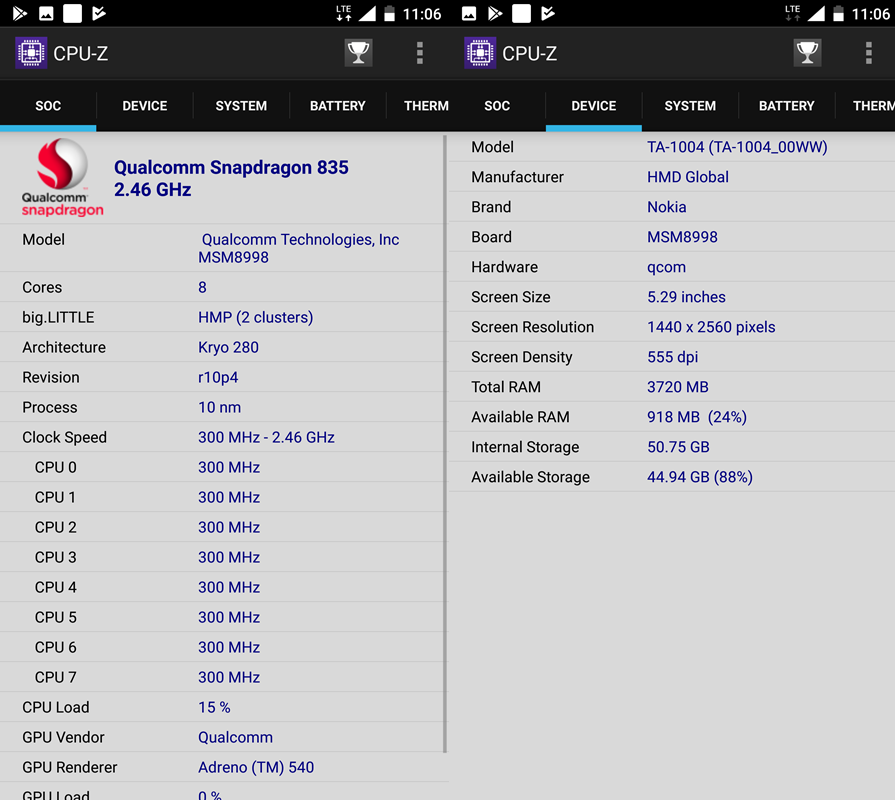Tap the white square notification icon in left status bar
The height and width of the screenshot is (800, 895).
(x=72, y=13)
